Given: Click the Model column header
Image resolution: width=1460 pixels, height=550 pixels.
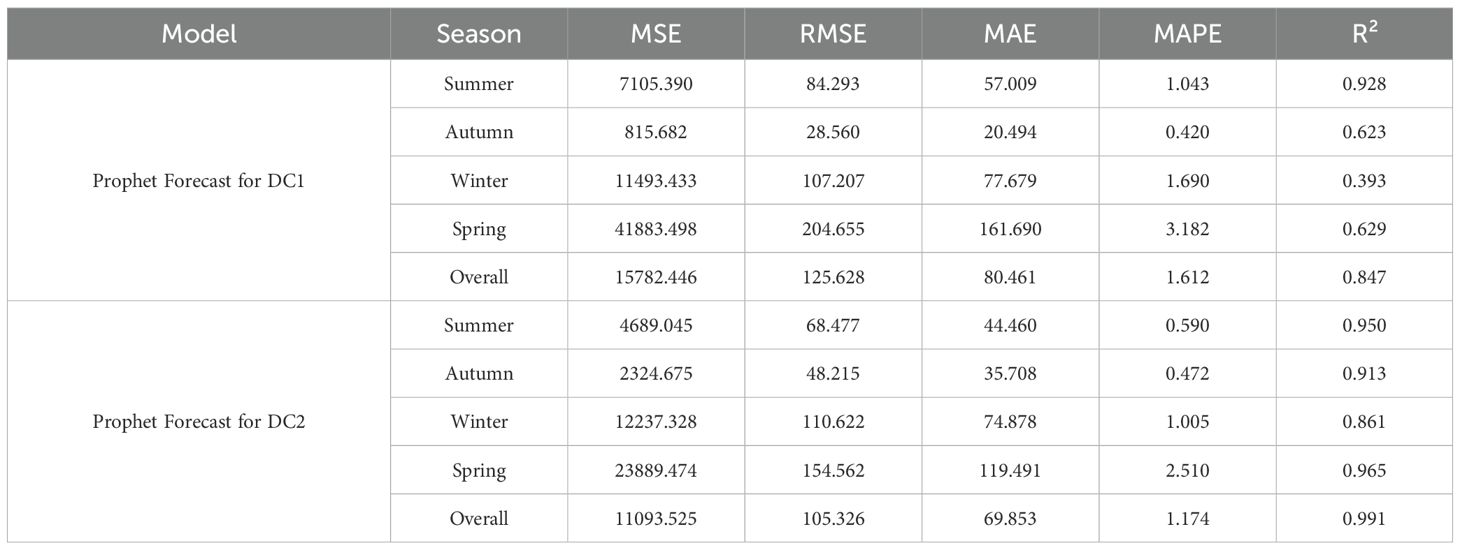Looking at the screenshot, I should pyautogui.click(x=199, y=34).
